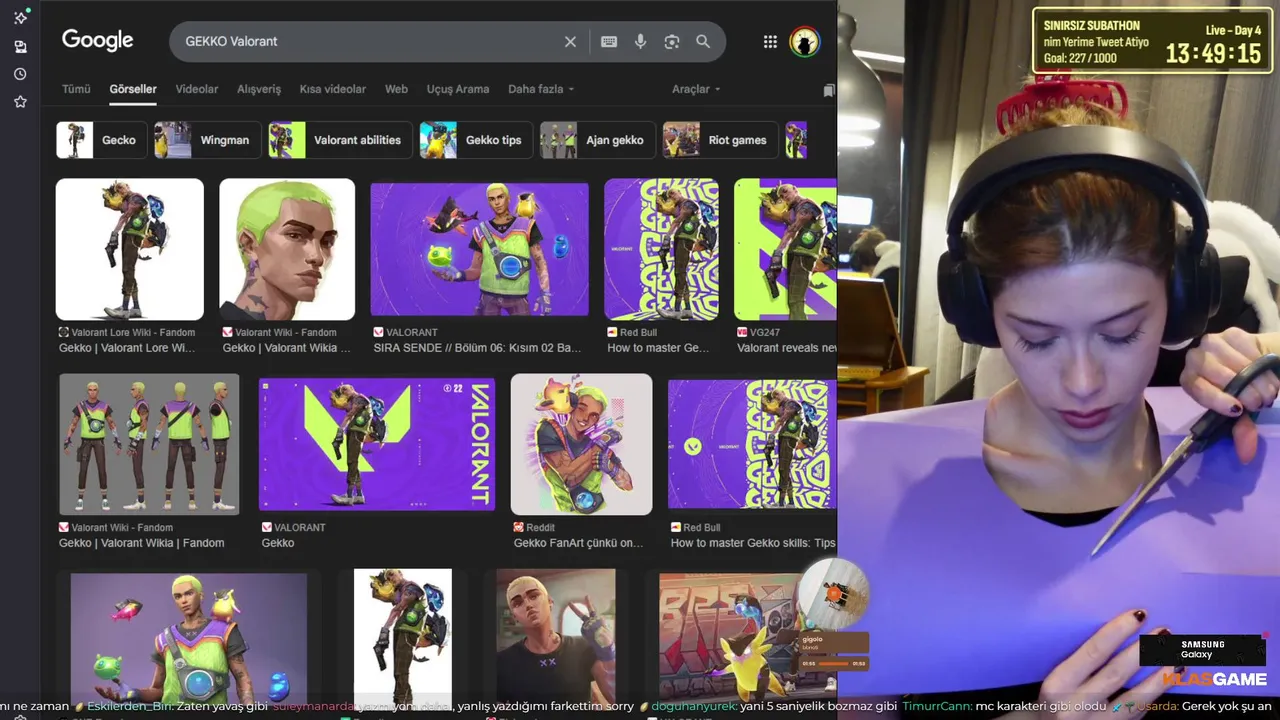Switch to the Videolar tab
This screenshot has width=1280, height=720.
[197, 89]
